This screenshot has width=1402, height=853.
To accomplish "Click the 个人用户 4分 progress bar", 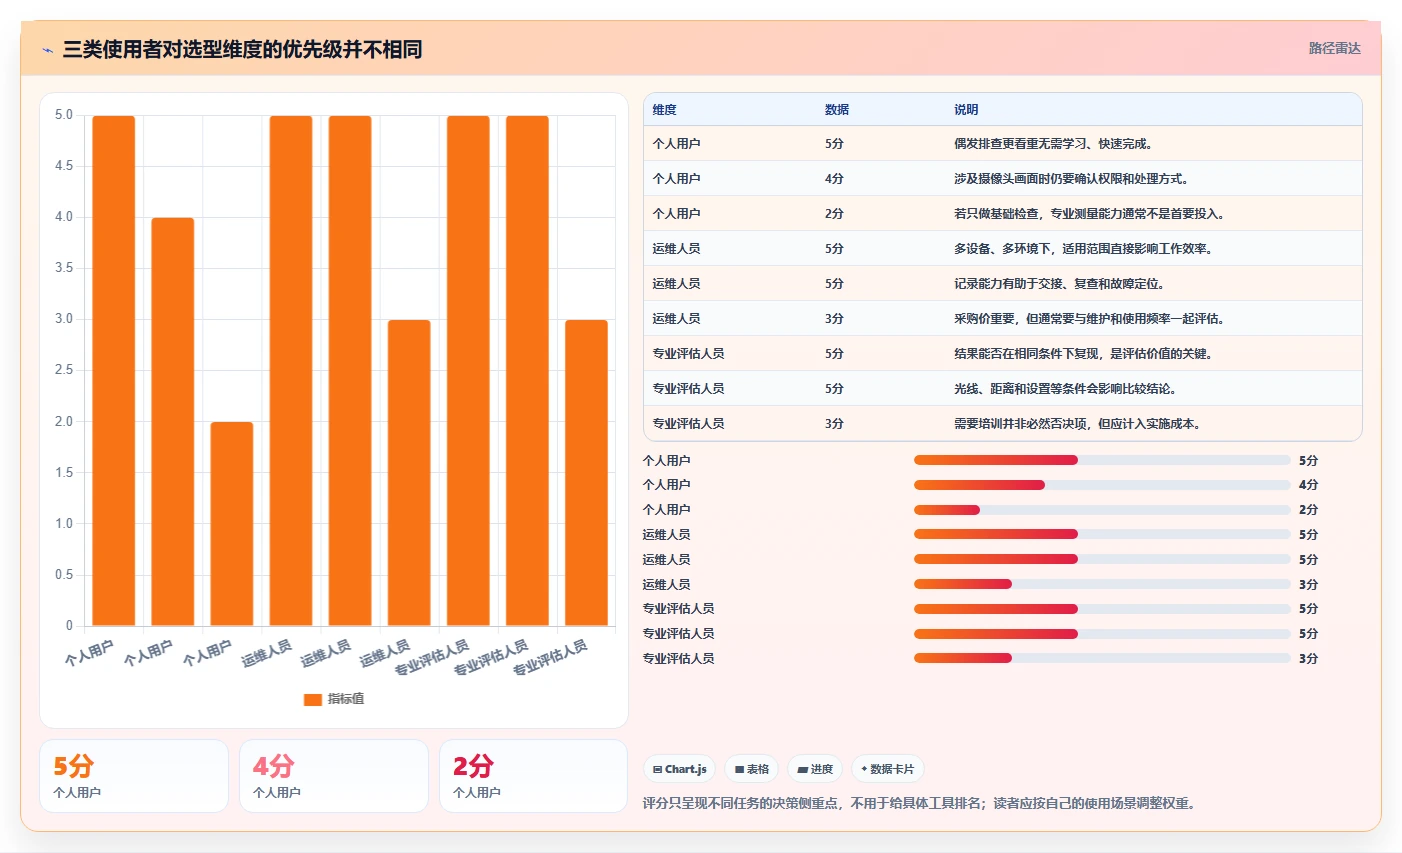I will click(1102, 485).
